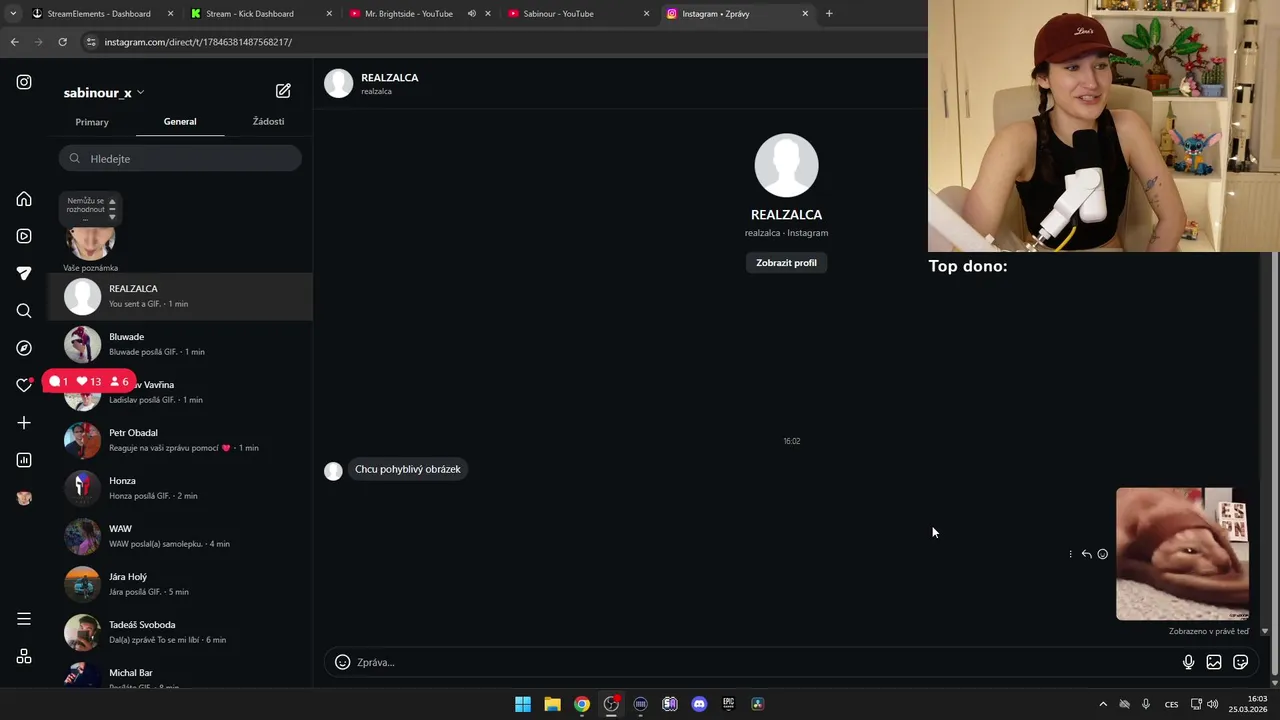Open File Explorer from the taskbar
Image resolution: width=1280 pixels, height=720 pixels.
(x=552, y=704)
